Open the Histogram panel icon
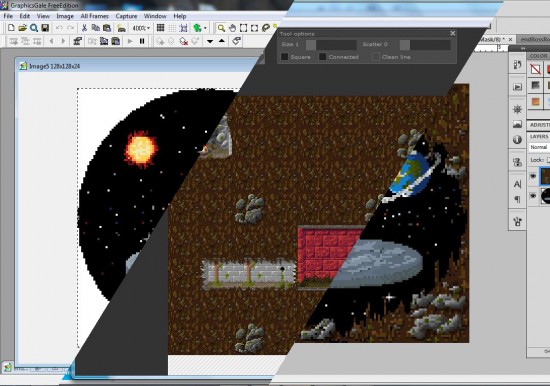This screenshot has height=386, width=550. 517,124
